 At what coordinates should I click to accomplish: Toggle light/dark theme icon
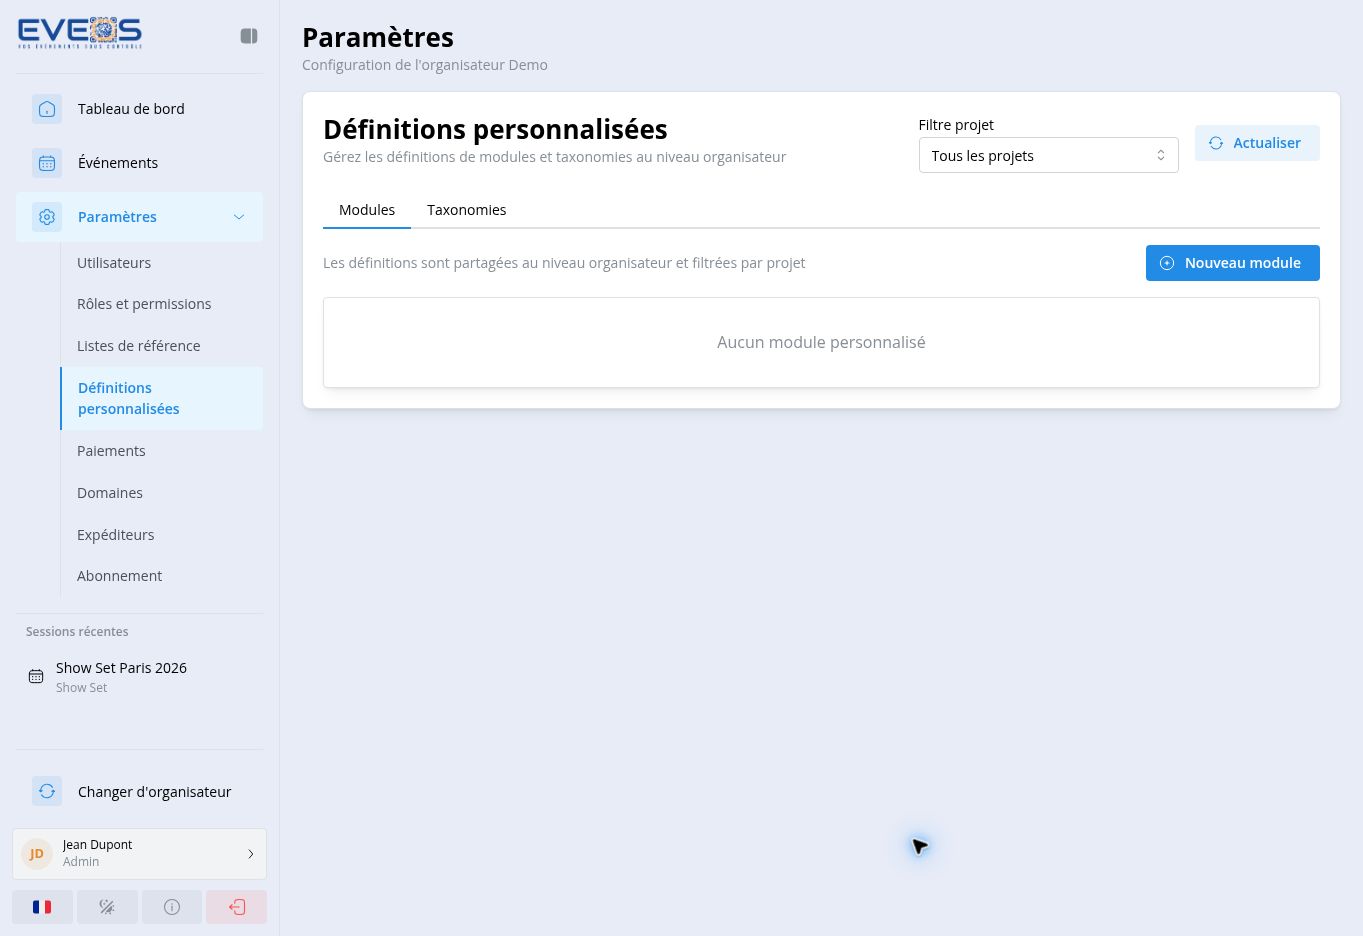107,907
